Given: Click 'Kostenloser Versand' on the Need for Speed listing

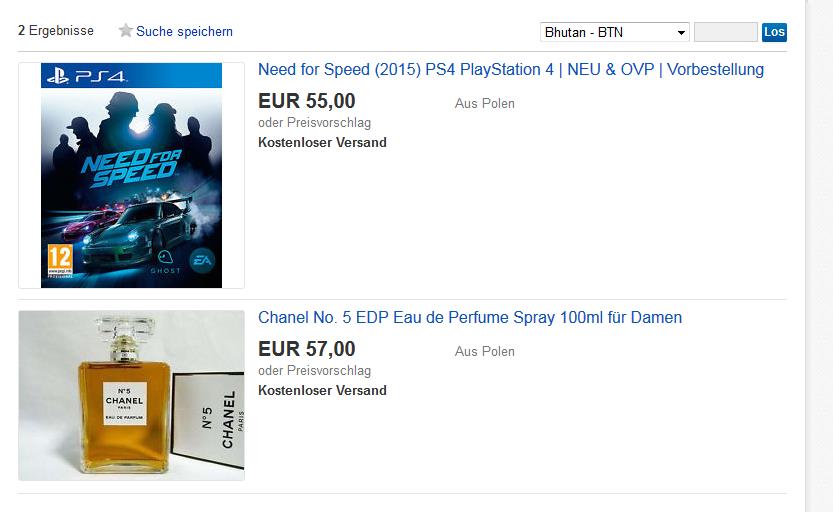Looking at the screenshot, I should pos(322,142).
